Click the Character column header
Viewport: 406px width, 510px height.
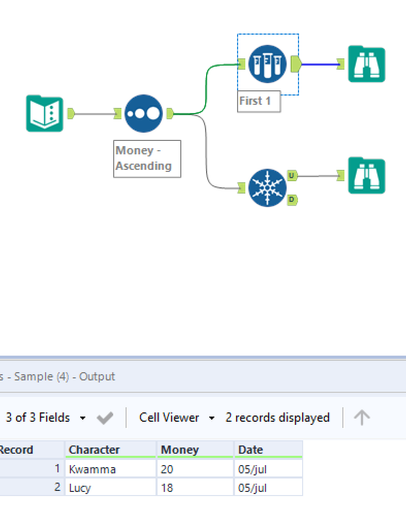coord(110,450)
